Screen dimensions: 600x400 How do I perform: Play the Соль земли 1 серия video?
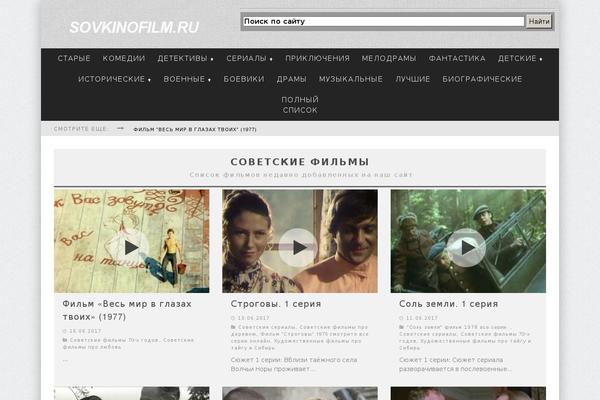pos(466,248)
